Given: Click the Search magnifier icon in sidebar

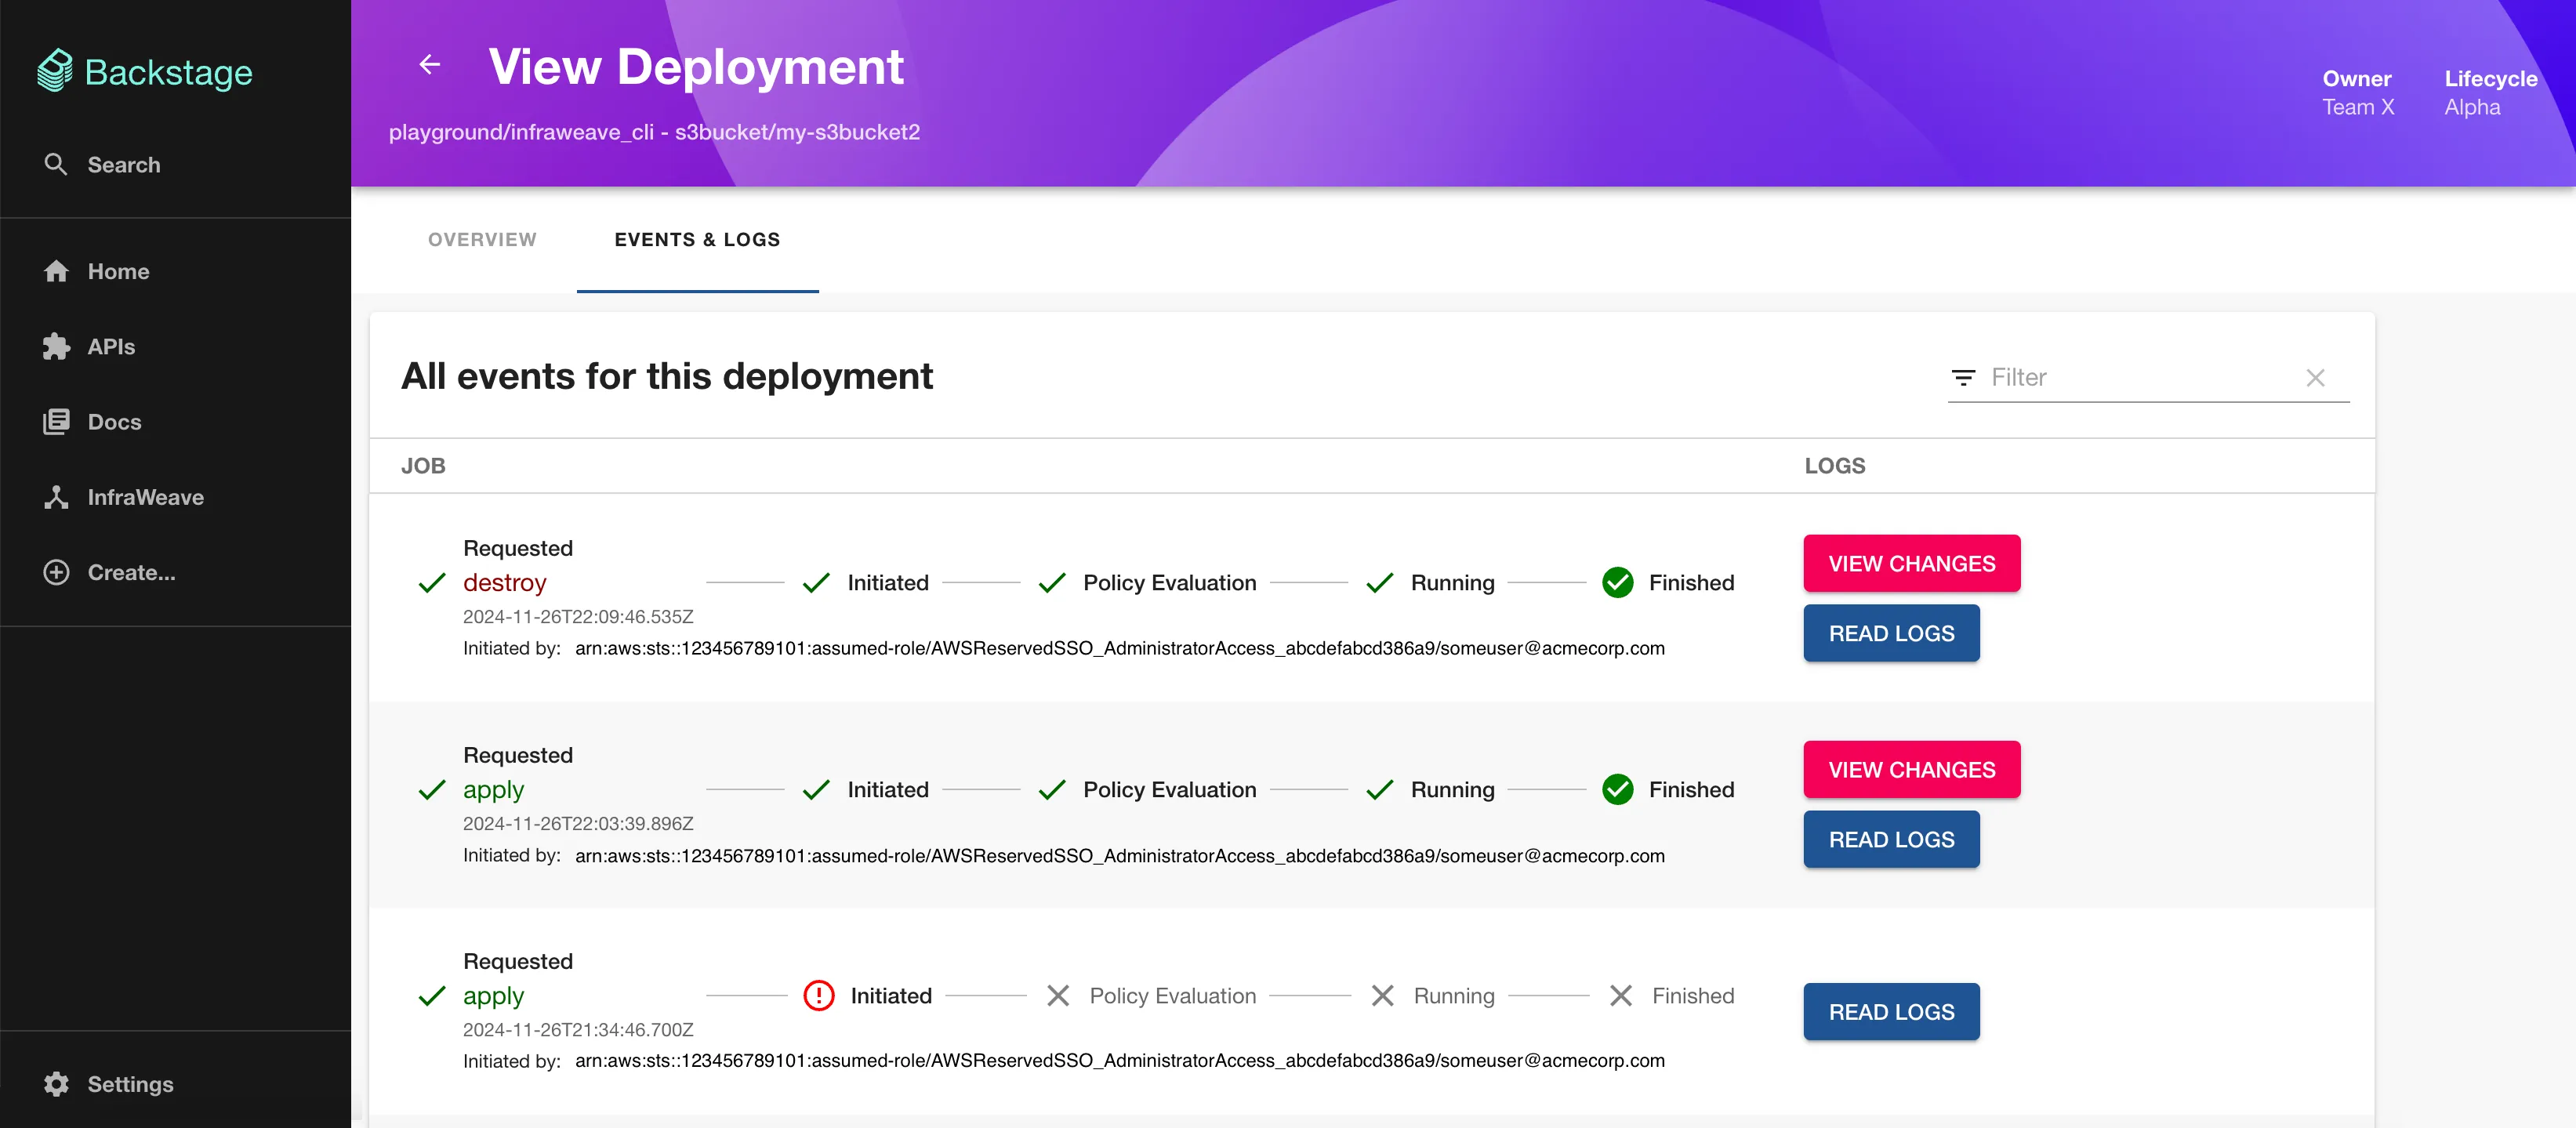Looking at the screenshot, I should point(56,164).
